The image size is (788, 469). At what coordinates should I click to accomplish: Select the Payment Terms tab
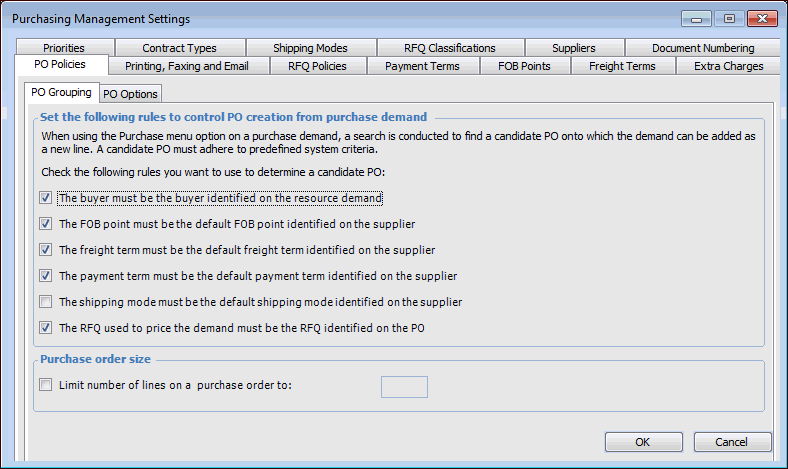click(422, 67)
